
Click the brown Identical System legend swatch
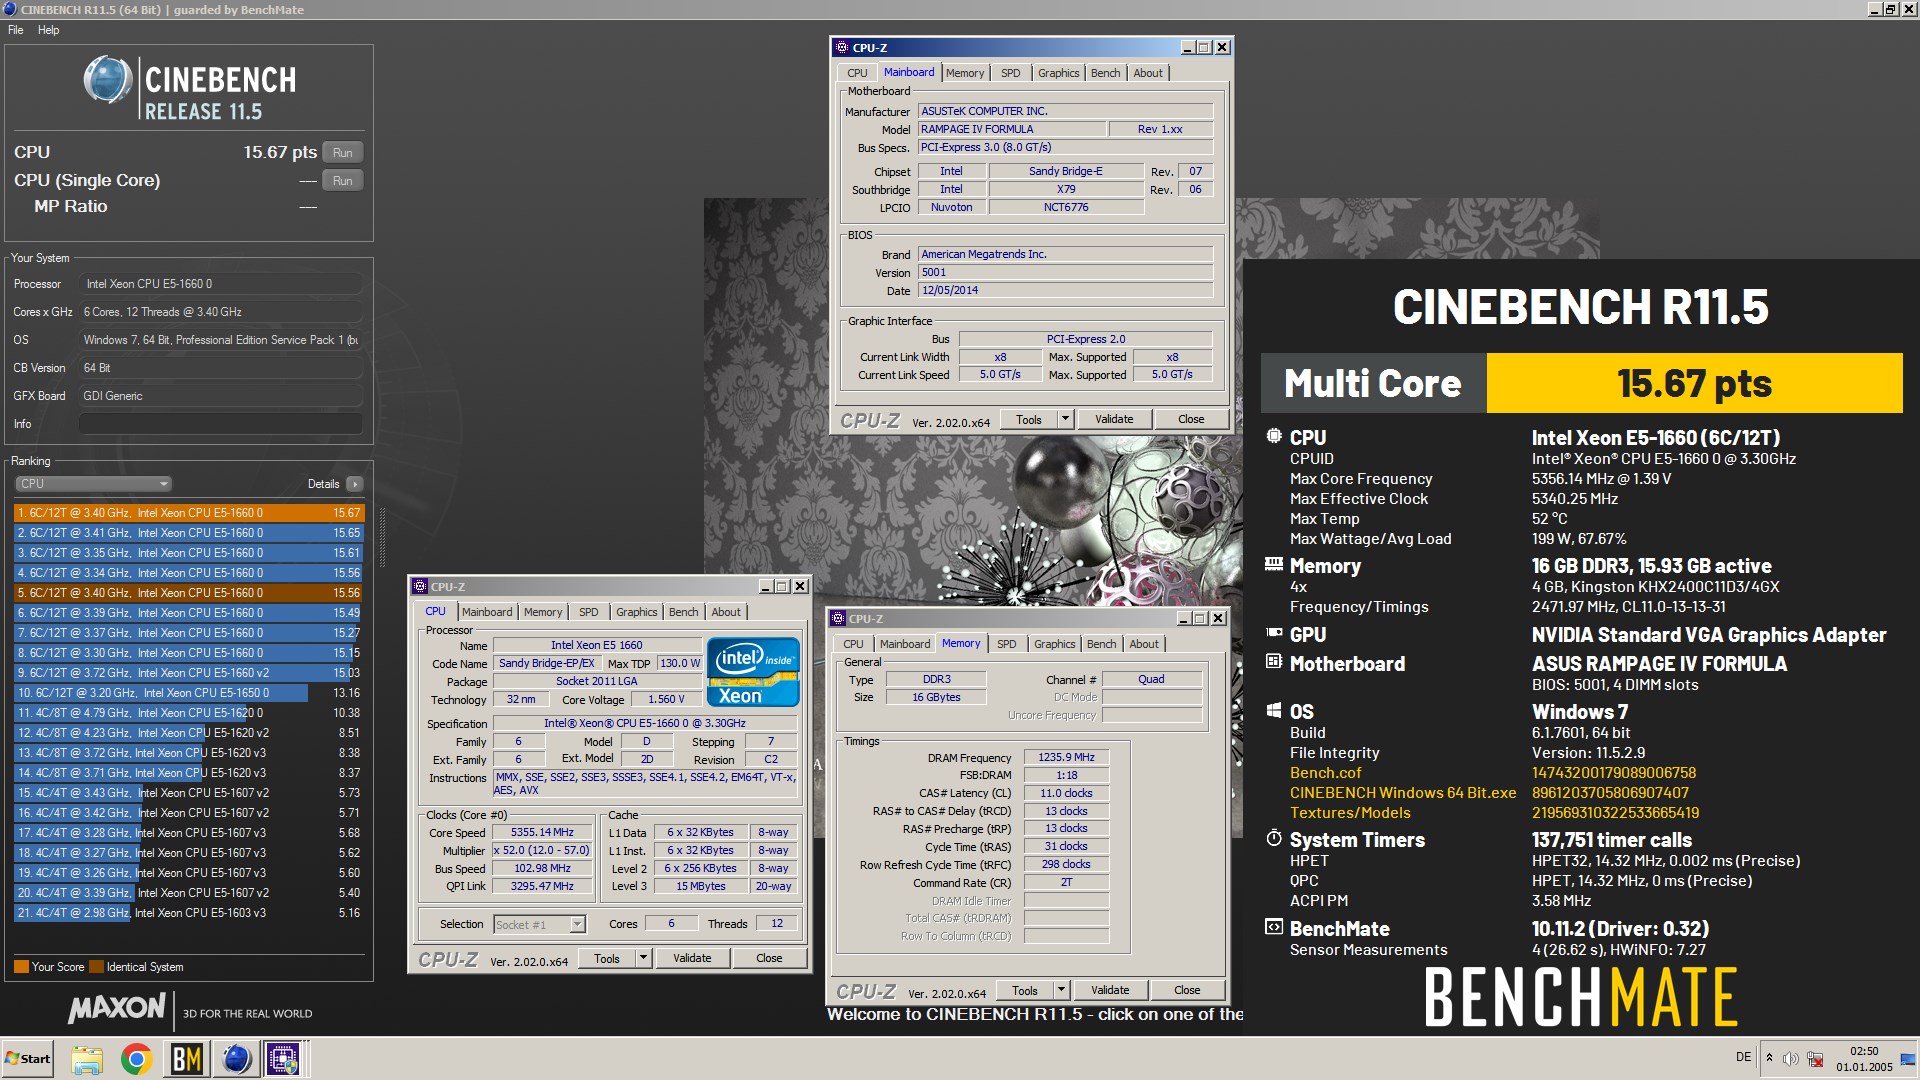click(96, 967)
